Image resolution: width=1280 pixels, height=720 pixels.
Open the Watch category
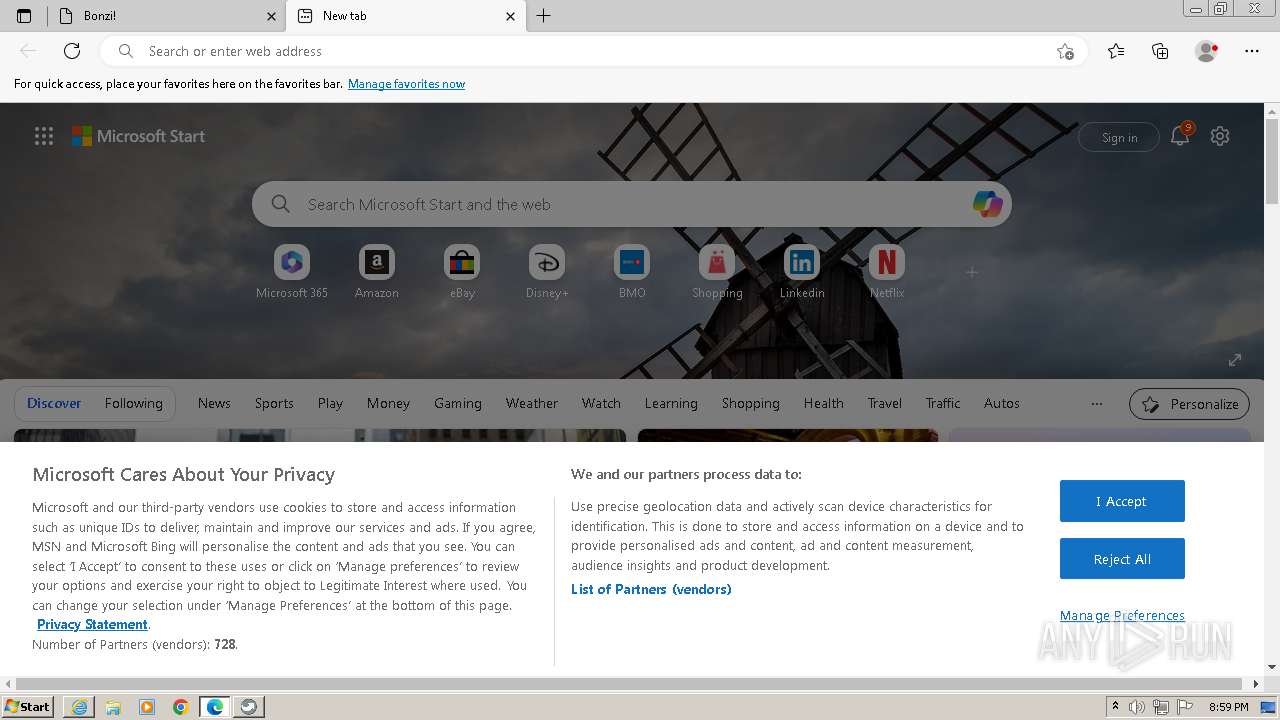tap(601, 403)
